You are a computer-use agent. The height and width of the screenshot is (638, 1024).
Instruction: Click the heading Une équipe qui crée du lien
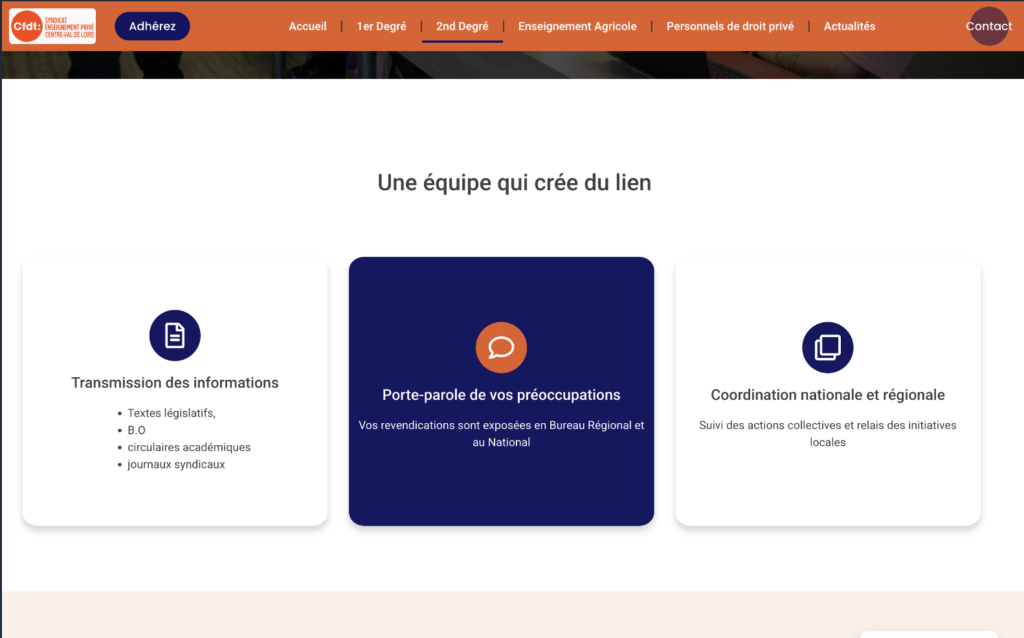point(514,182)
